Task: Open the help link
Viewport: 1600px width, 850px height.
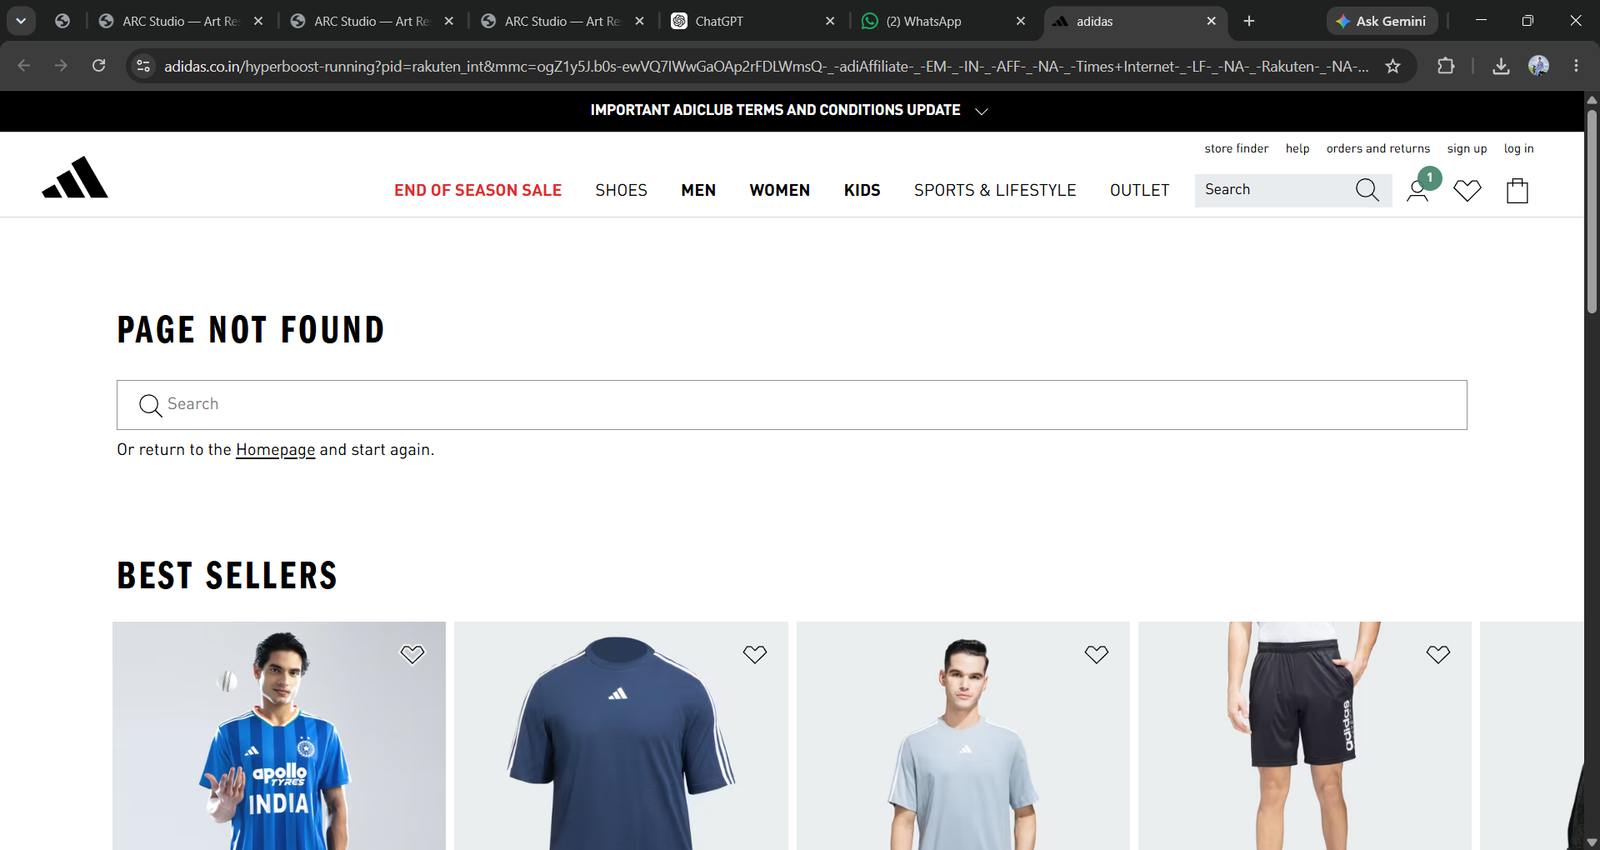Action: 1297,149
